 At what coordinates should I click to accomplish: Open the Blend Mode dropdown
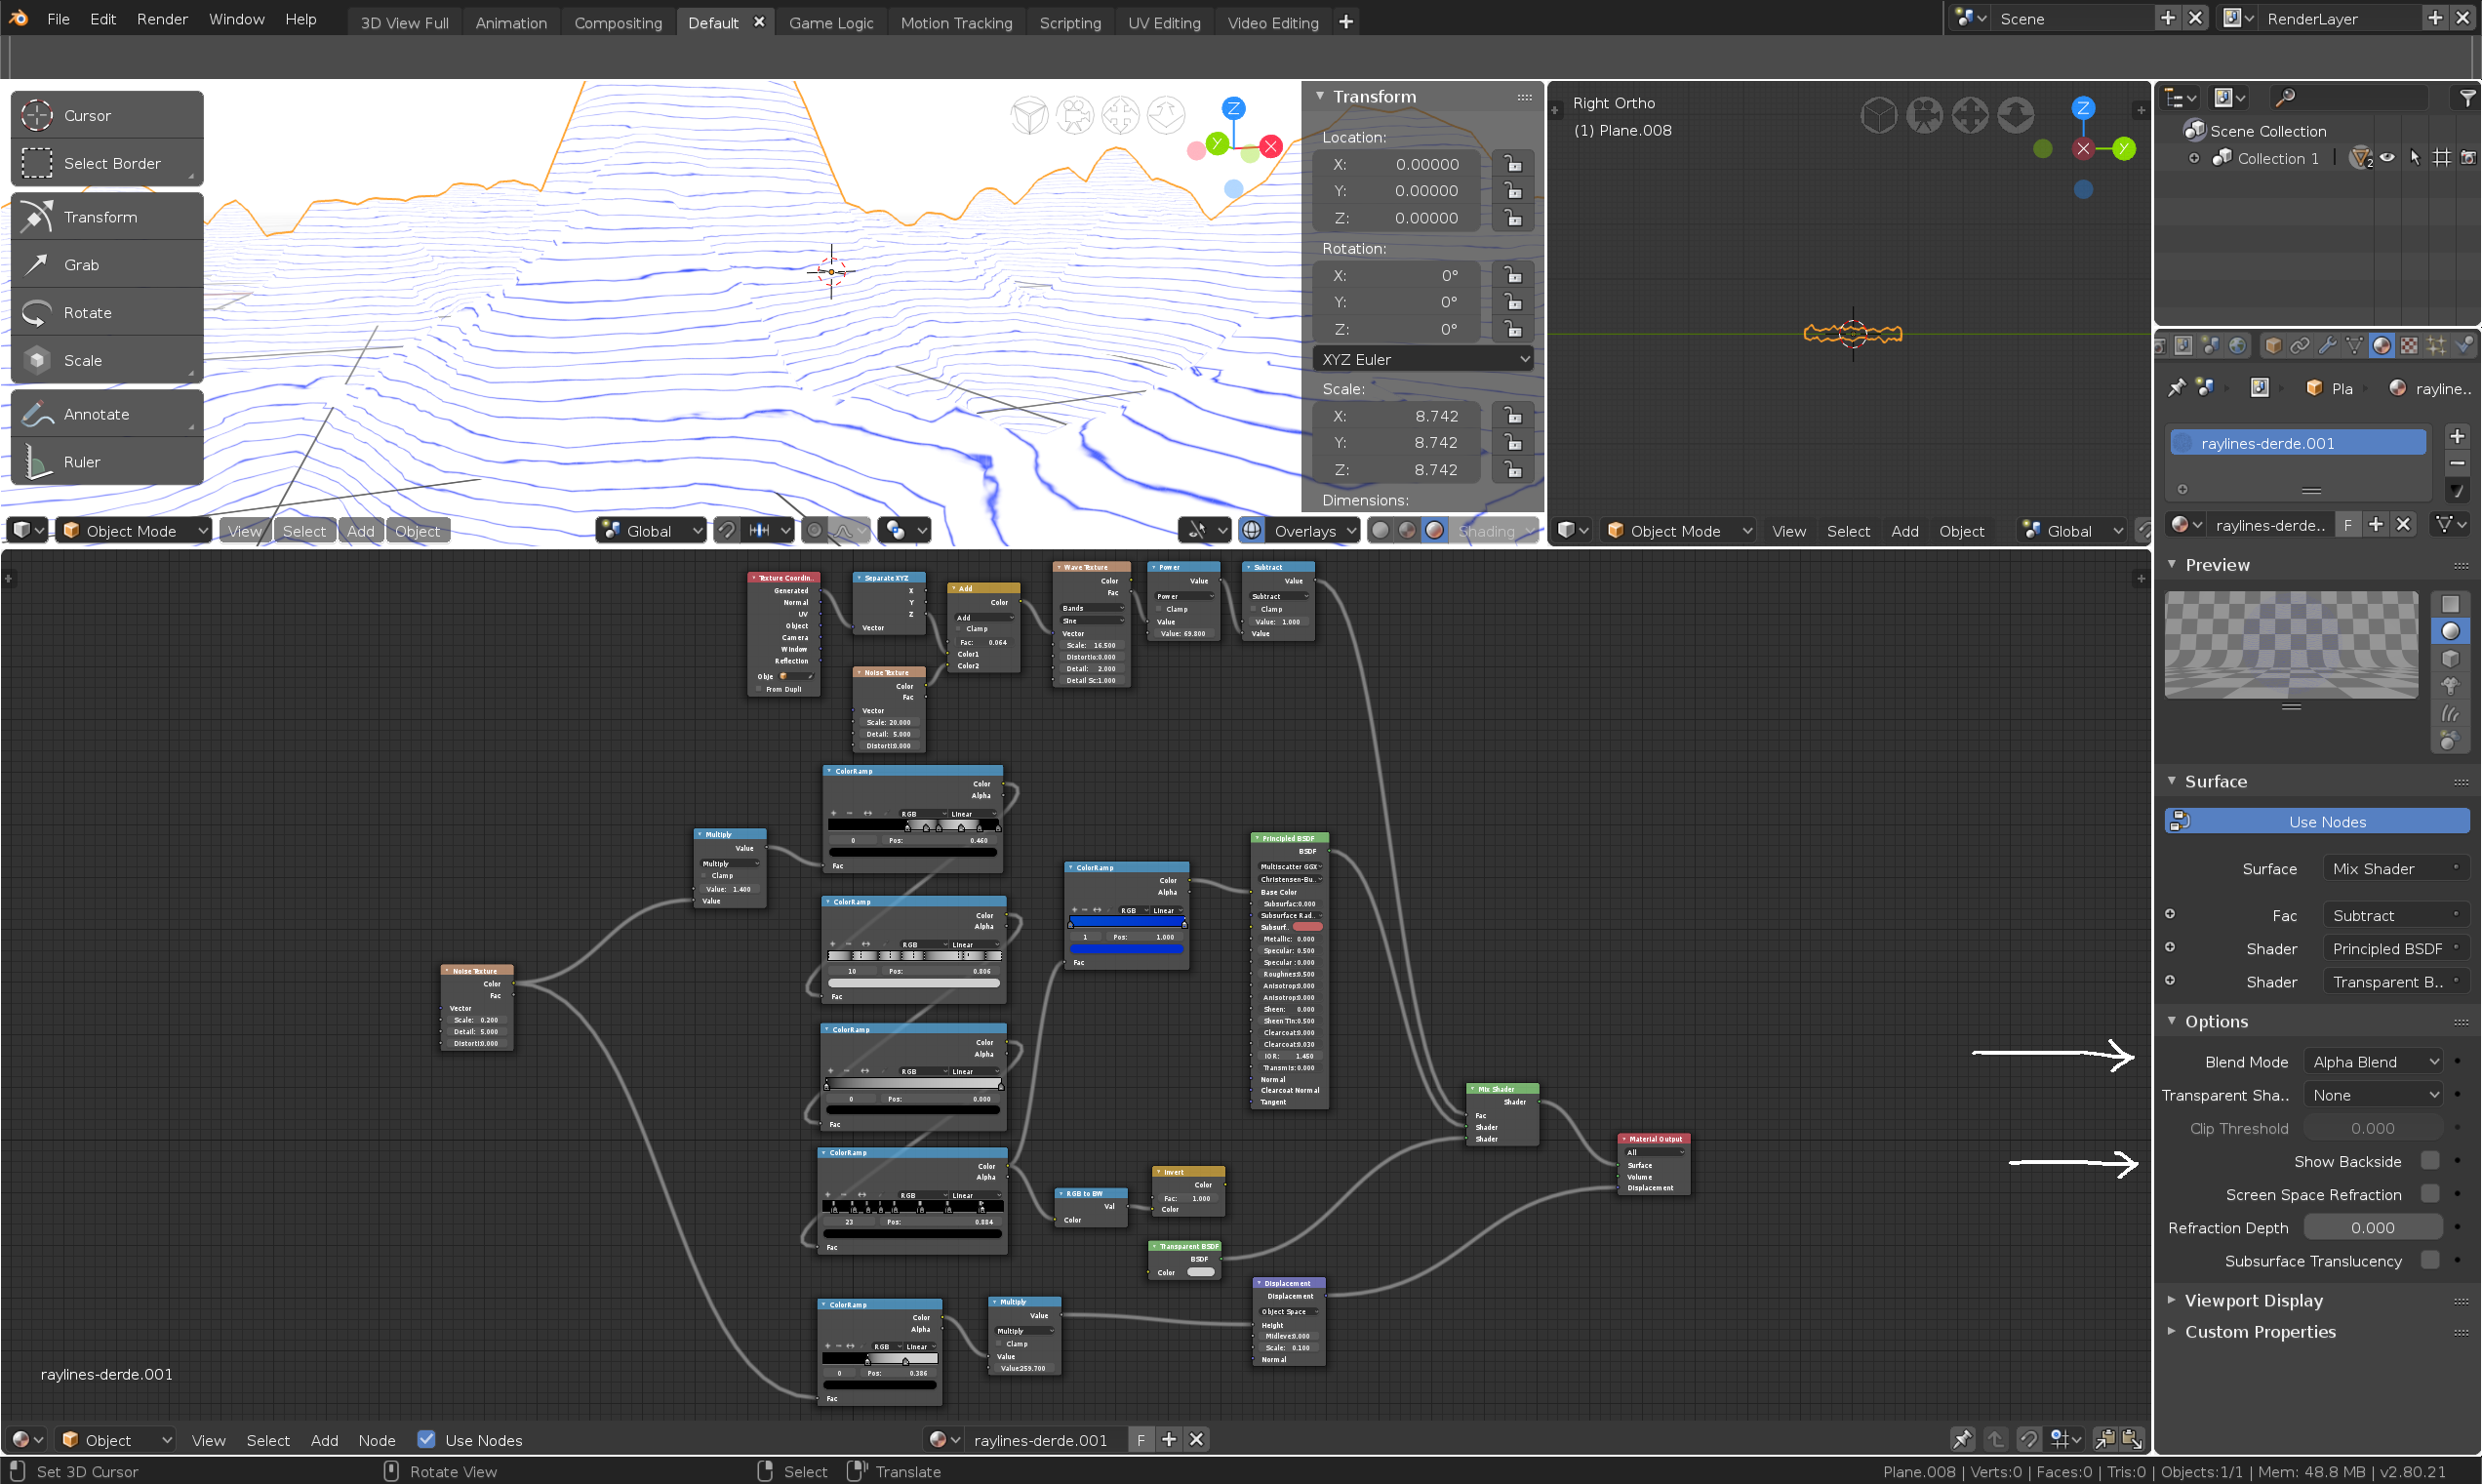coord(2374,1062)
